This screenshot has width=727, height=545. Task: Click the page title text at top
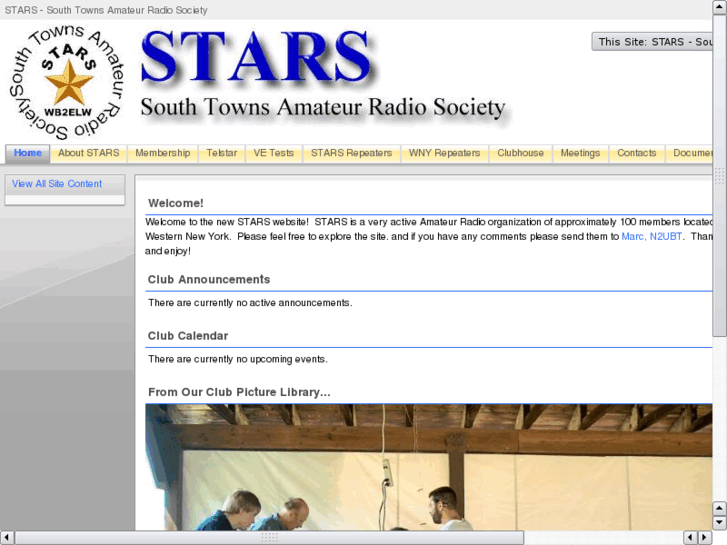(106, 10)
